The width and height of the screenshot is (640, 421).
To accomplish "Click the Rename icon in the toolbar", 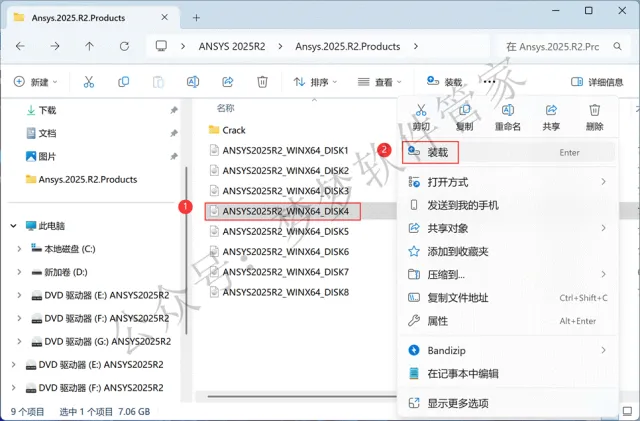I will tap(193, 82).
